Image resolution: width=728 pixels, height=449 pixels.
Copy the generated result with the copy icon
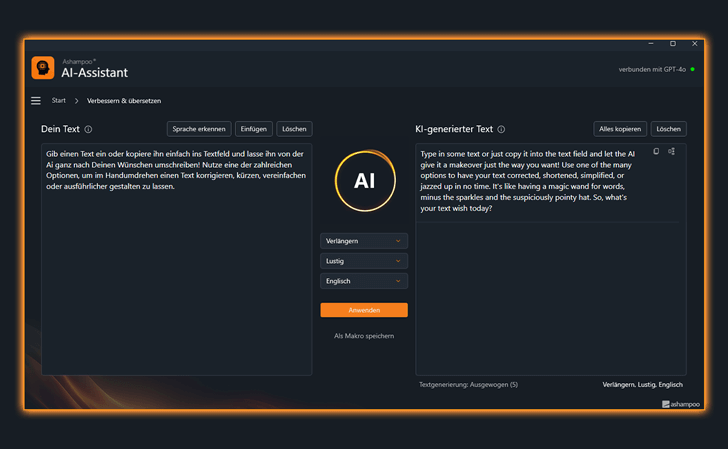pyautogui.click(x=656, y=152)
